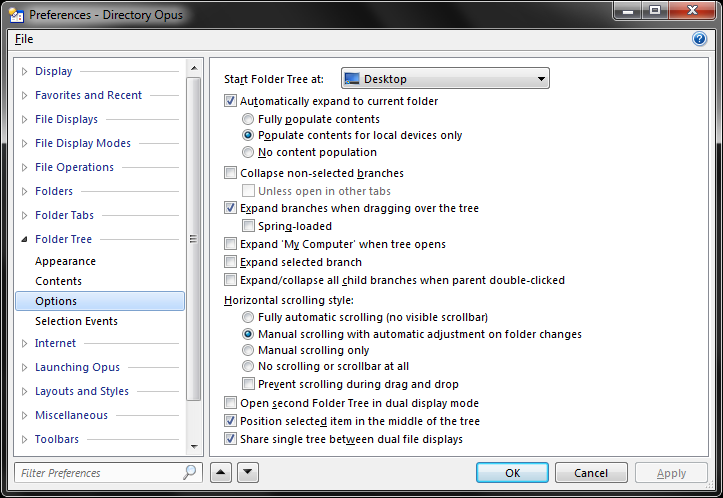Click the category list scrollbar thumb
The image size is (723, 498).
pyautogui.click(x=194, y=239)
